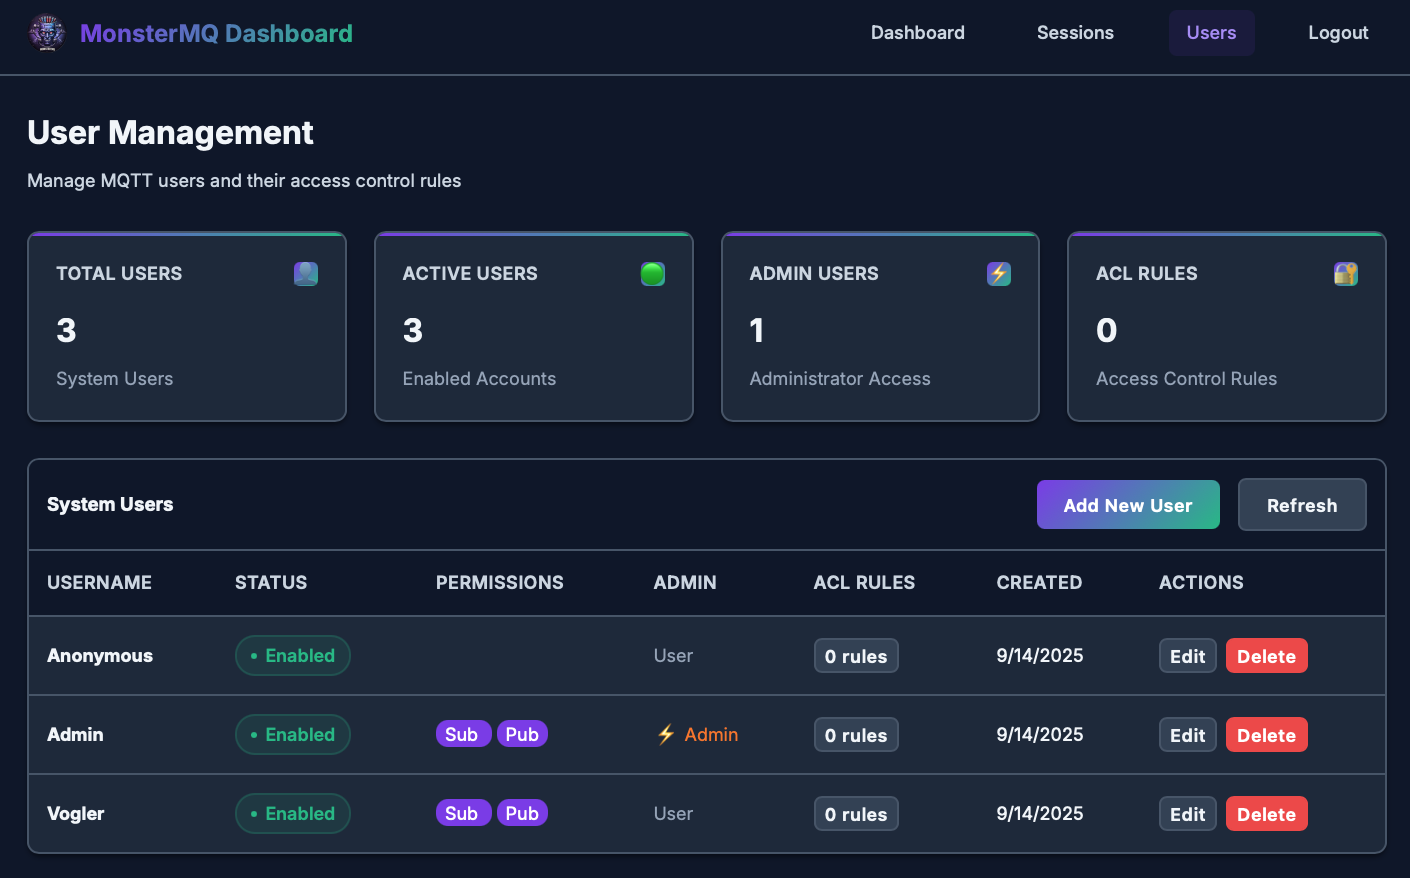Image resolution: width=1410 pixels, height=878 pixels.
Task: Edit the Vogler user
Action: (1188, 814)
